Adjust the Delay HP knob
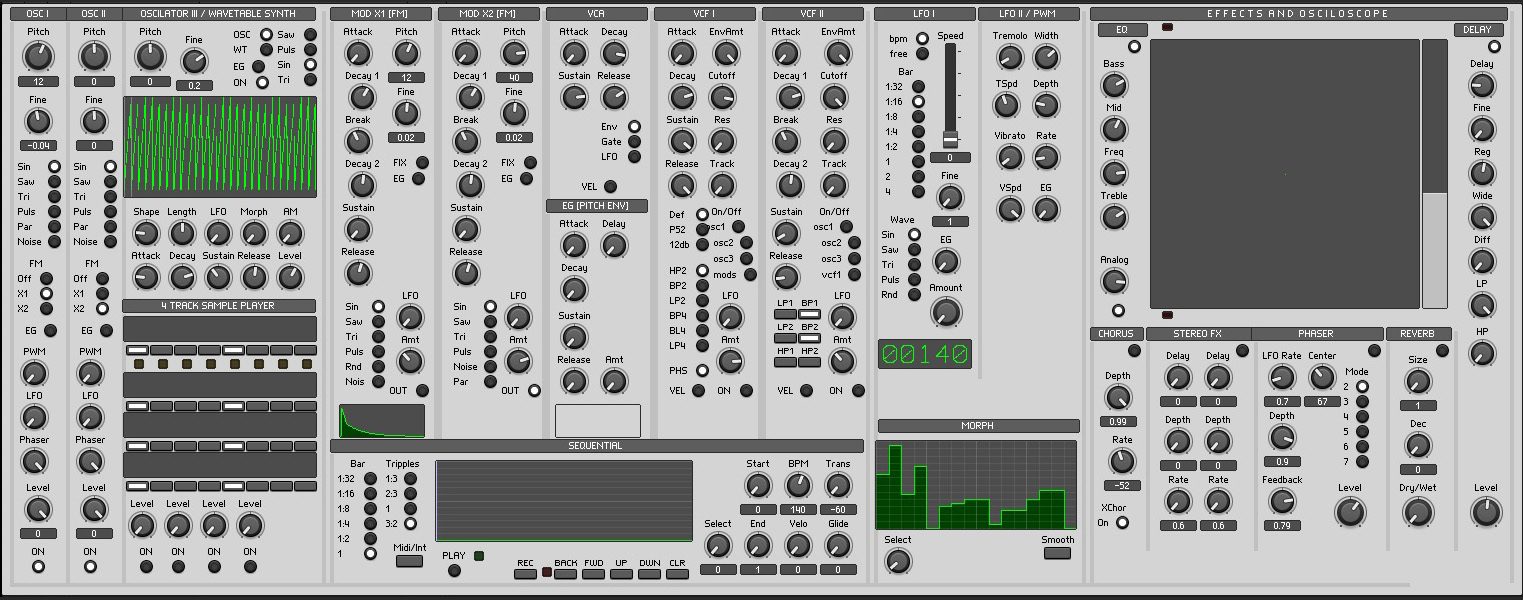Image resolution: width=1523 pixels, height=600 pixels. (1482, 353)
